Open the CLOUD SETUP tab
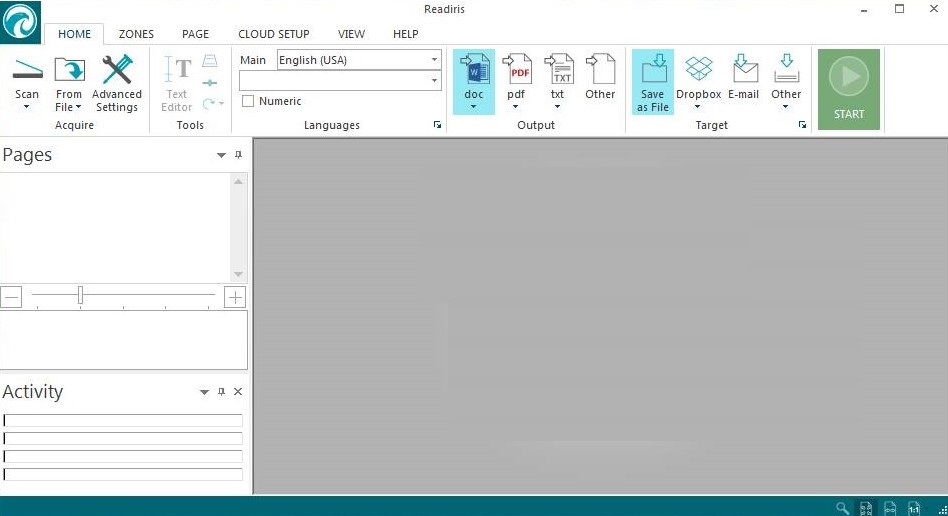This screenshot has height=516, width=948. pos(274,34)
